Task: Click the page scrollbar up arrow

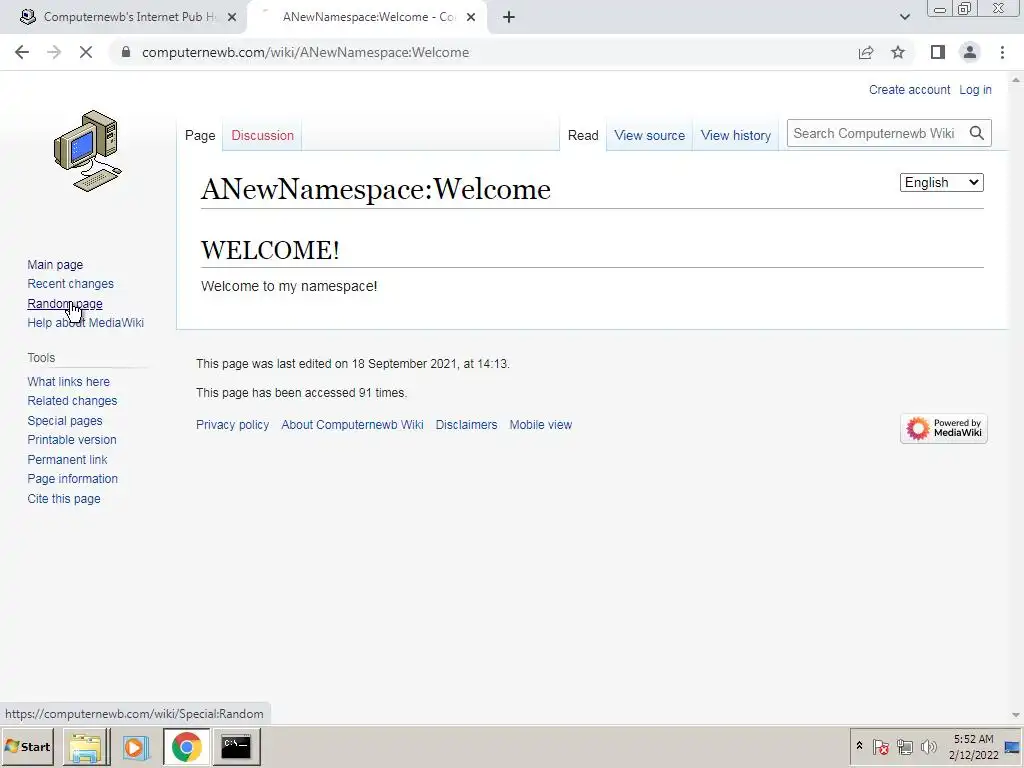Action: click(x=1016, y=80)
